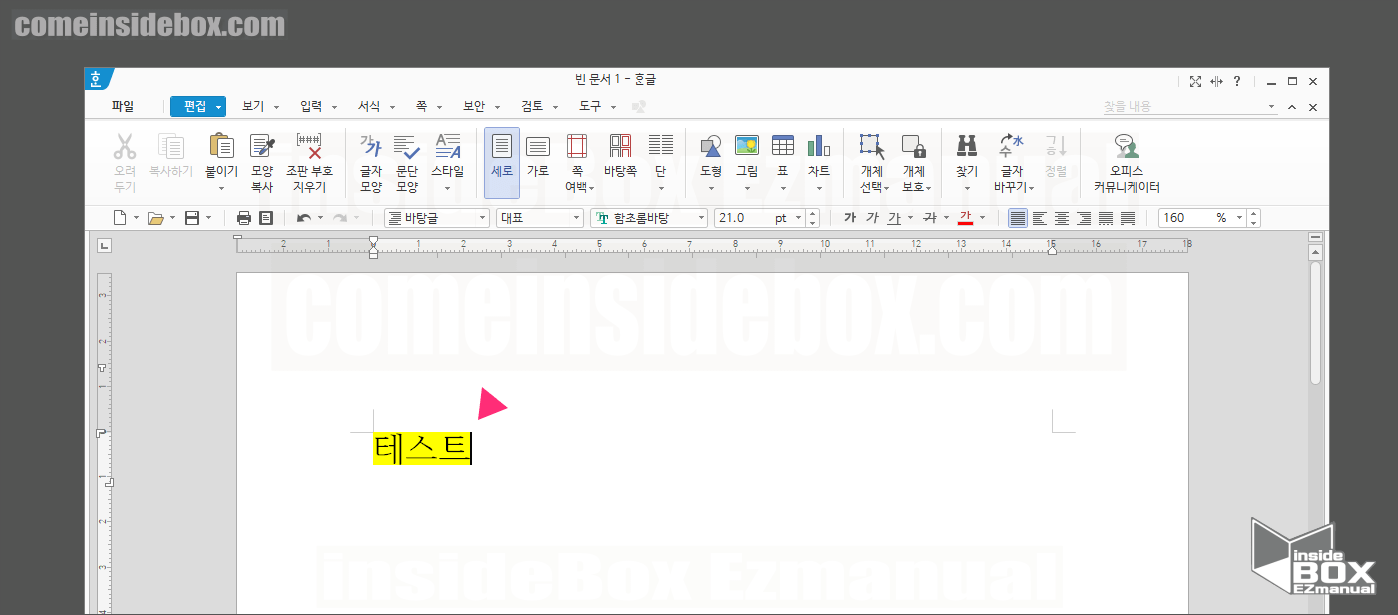Image resolution: width=1398 pixels, height=615 pixels.
Task: Open the font color dropdown arrow
Action: [982, 218]
